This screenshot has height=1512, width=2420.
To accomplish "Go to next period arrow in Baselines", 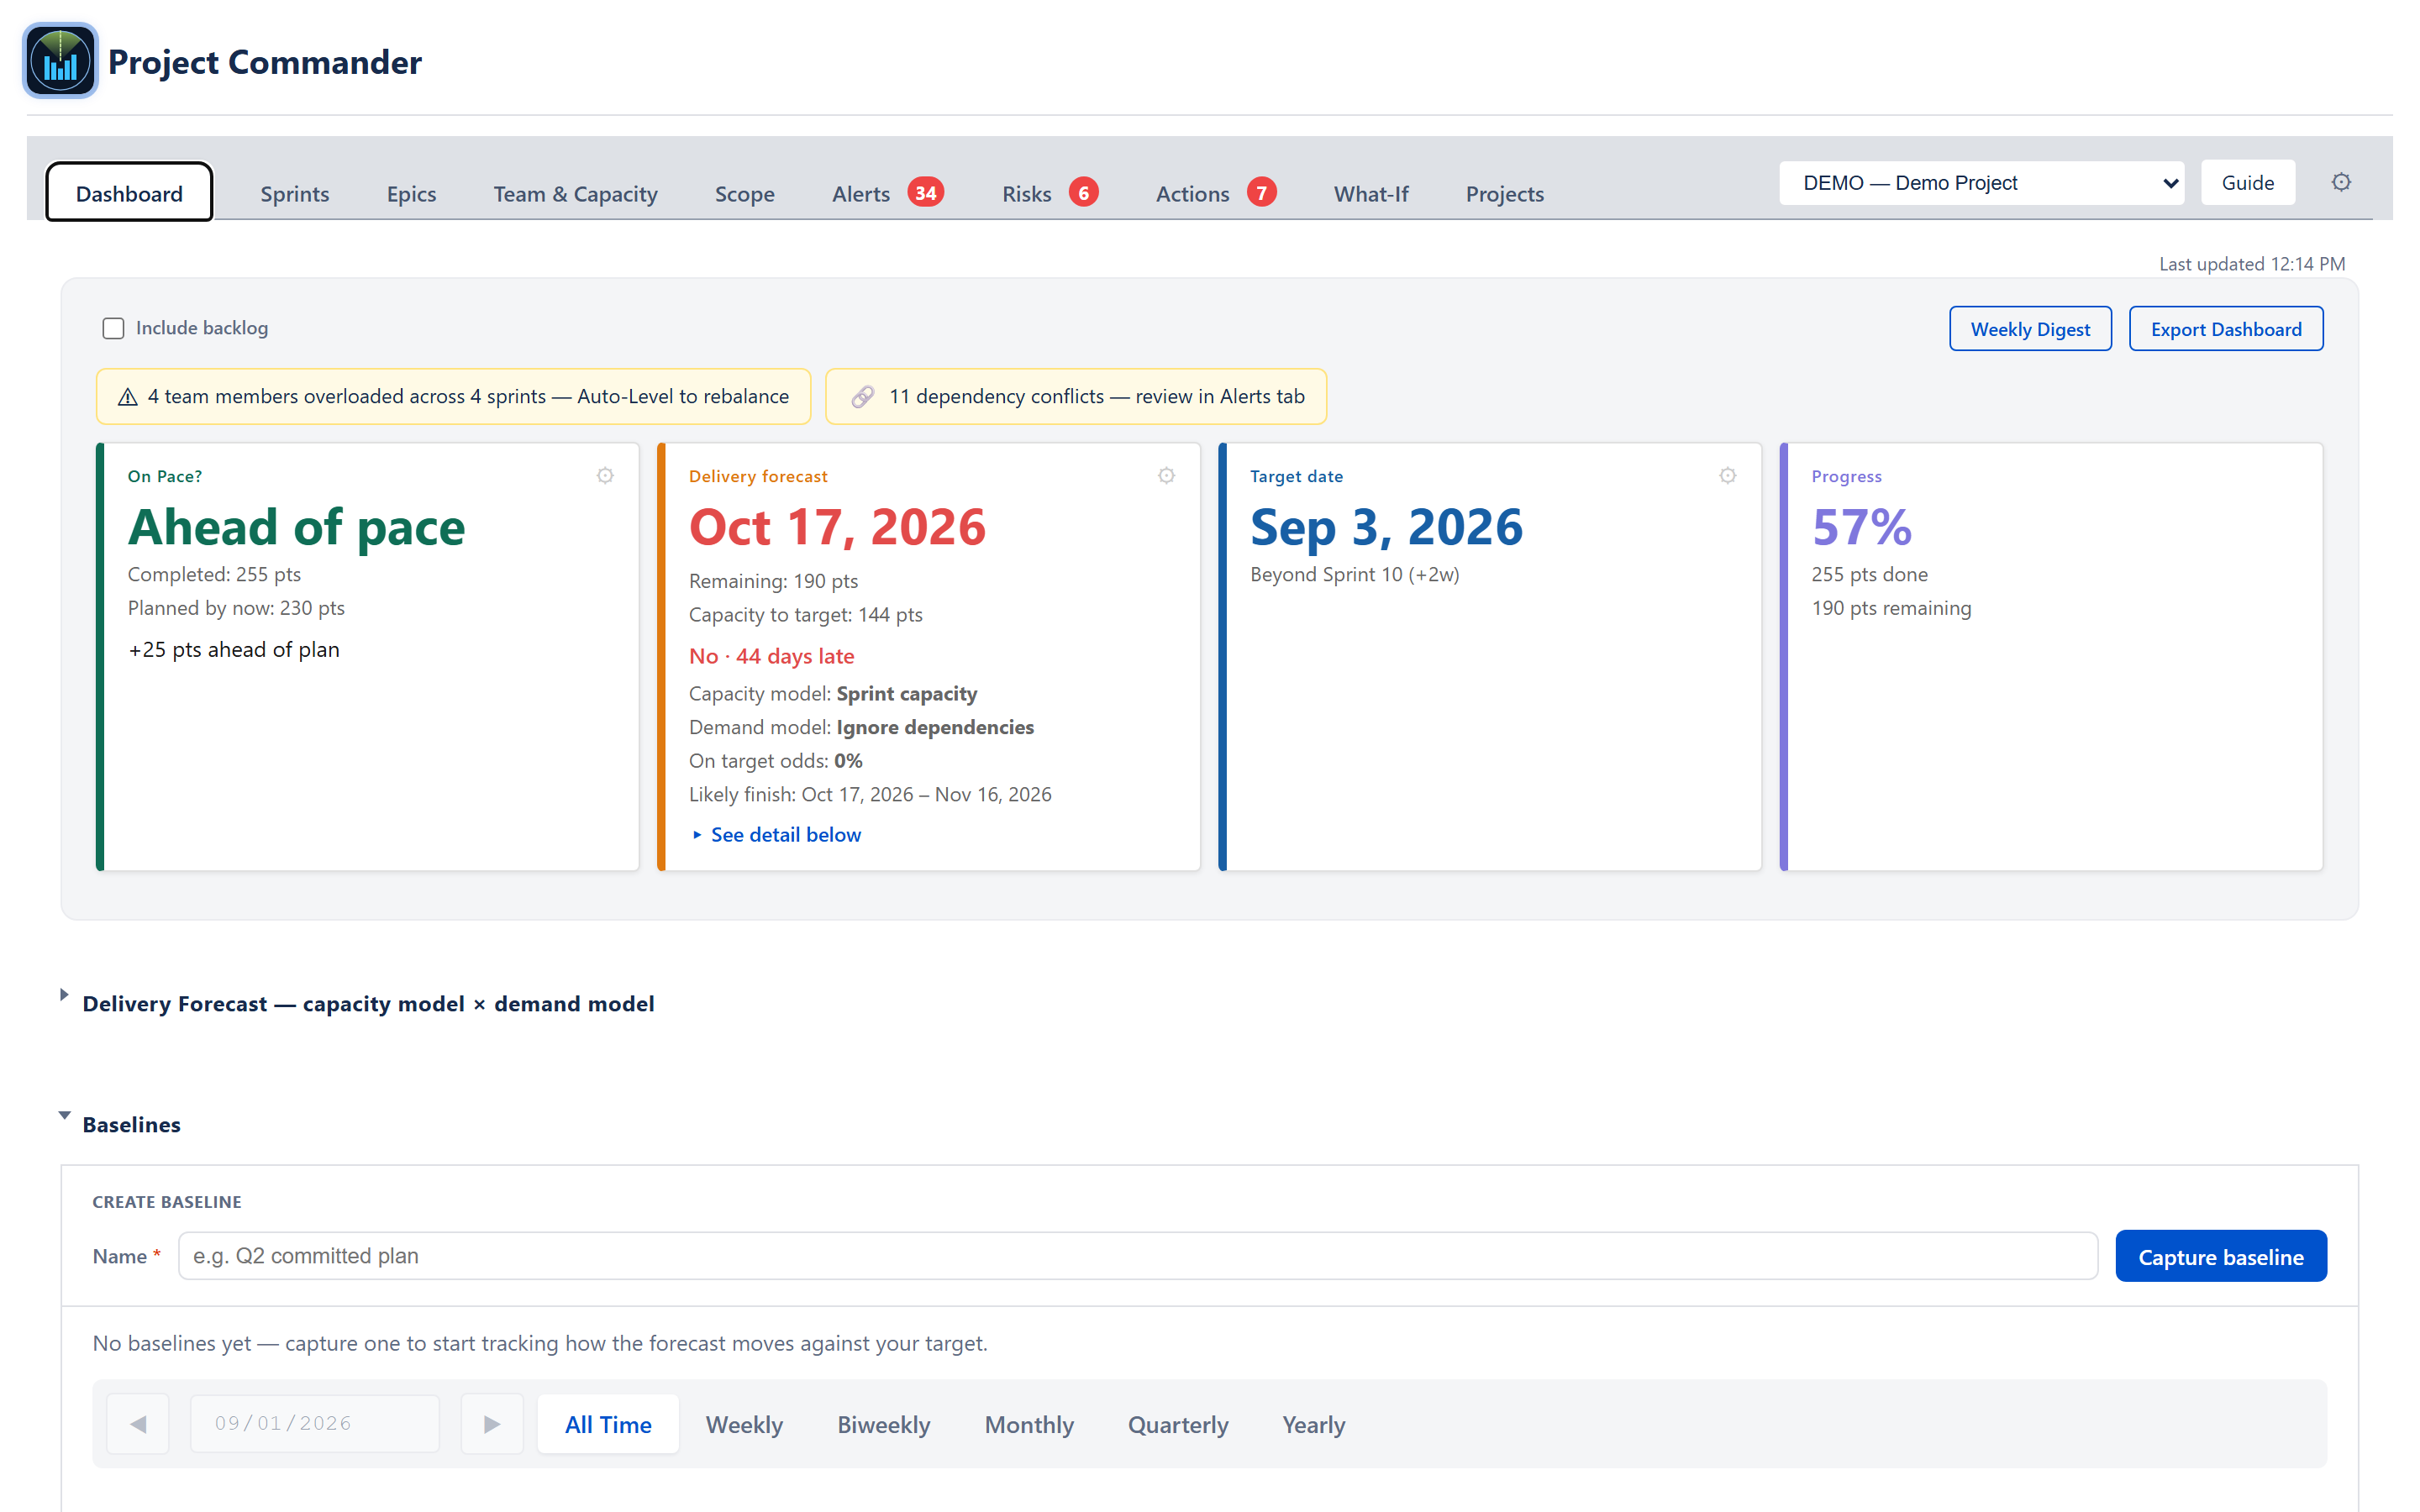I will [x=491, y=1423].
